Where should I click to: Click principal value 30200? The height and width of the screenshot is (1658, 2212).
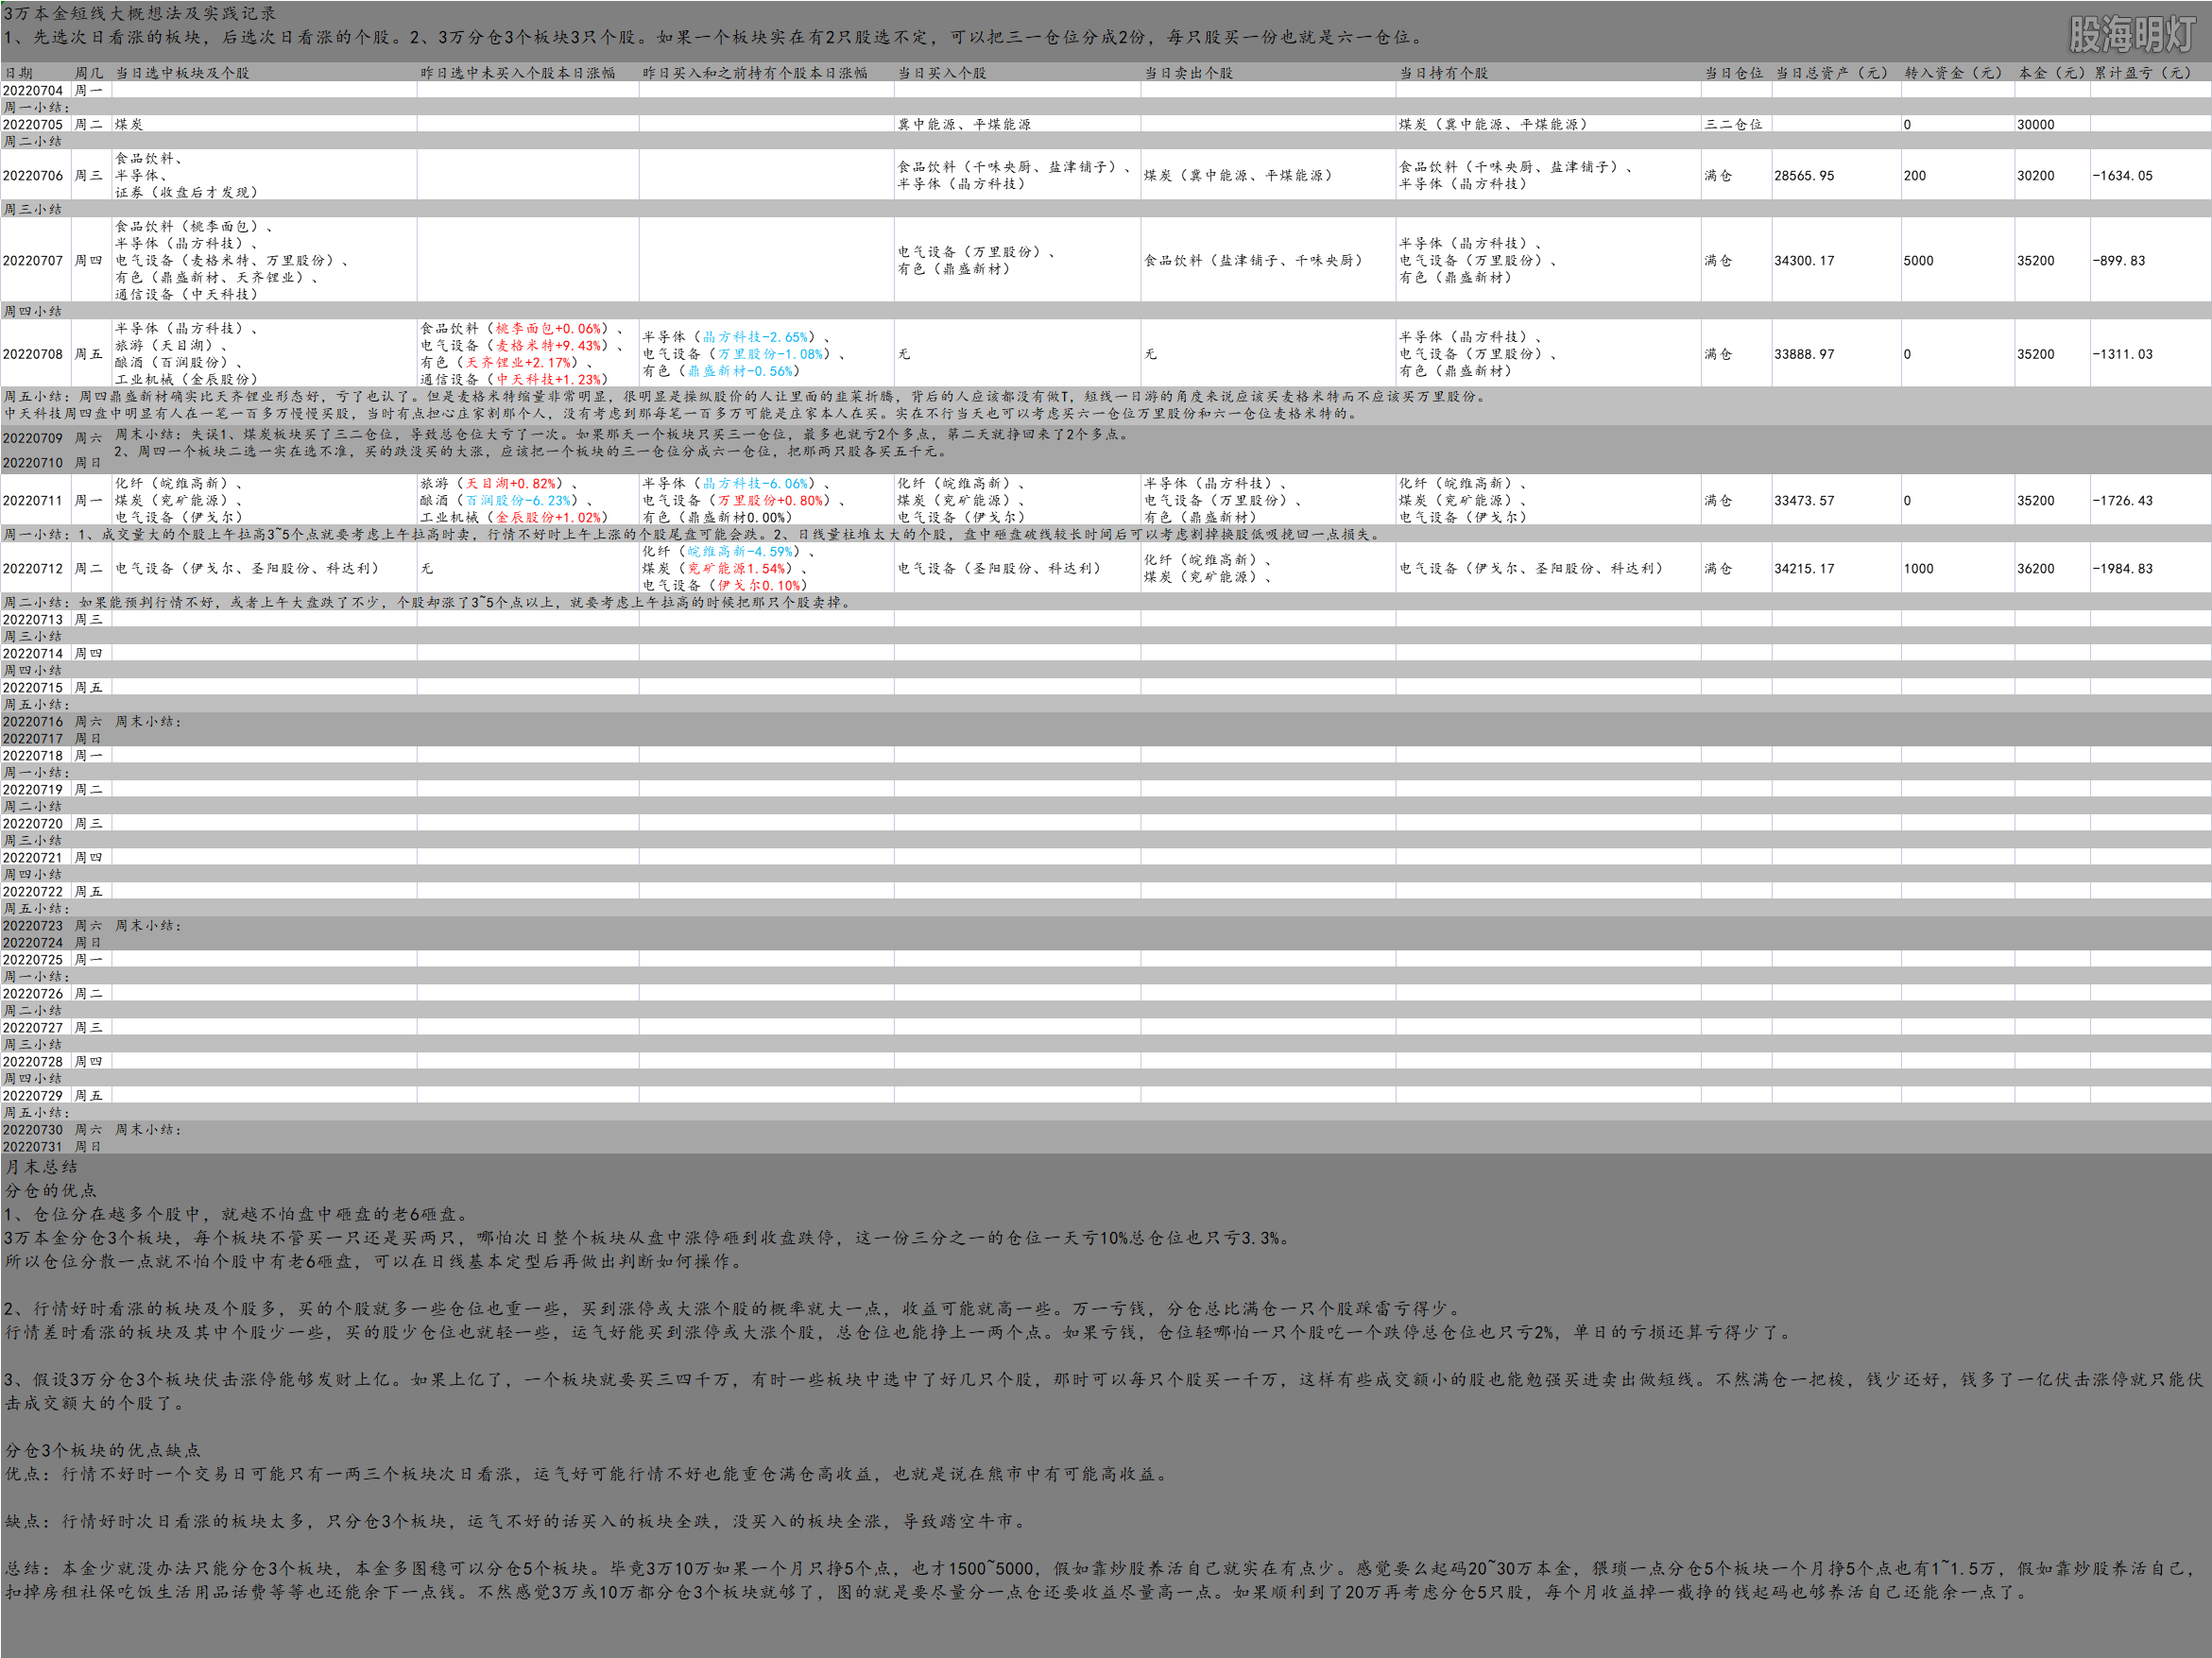pyautogui.click(x=2035, y=175)
